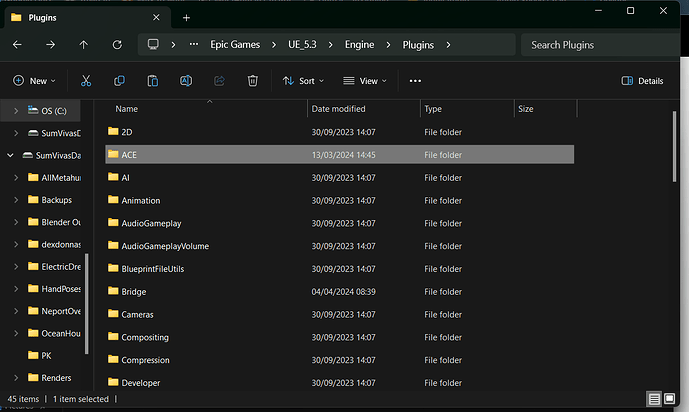Viewport: 689px width, 412px height.
Task: Open the New dropdown menu
Action: point(34,81)
